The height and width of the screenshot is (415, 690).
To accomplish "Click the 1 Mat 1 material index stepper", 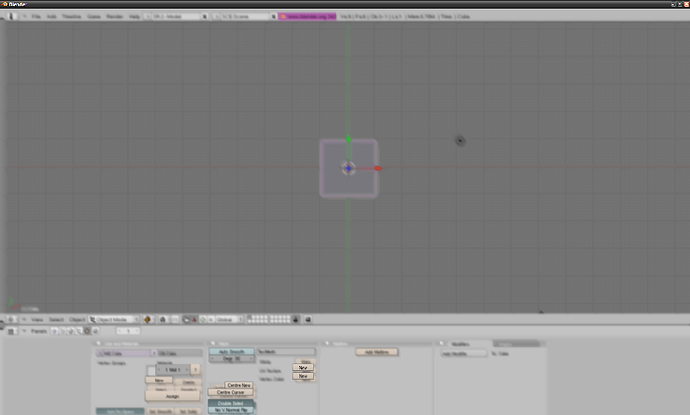I will point(173,370).
